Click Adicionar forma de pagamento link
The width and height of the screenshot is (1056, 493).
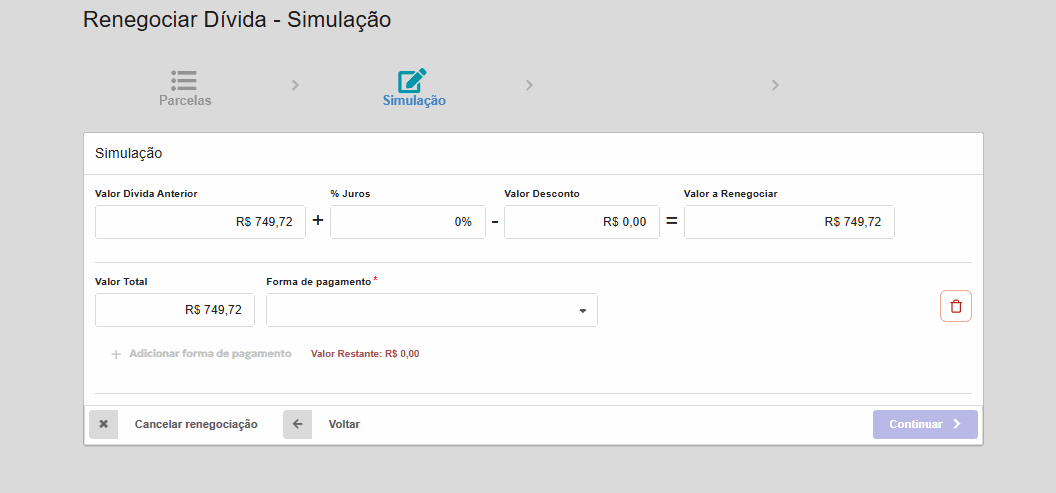point(210,354)
